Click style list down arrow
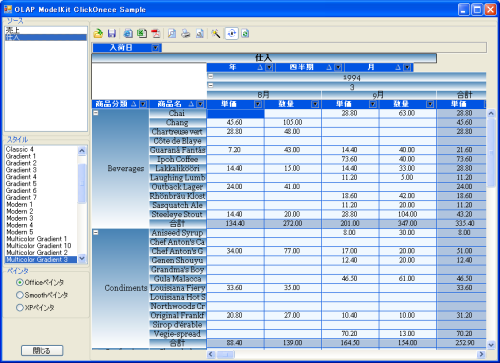This screenshot has width=500, height=363. tap(82, 259)
